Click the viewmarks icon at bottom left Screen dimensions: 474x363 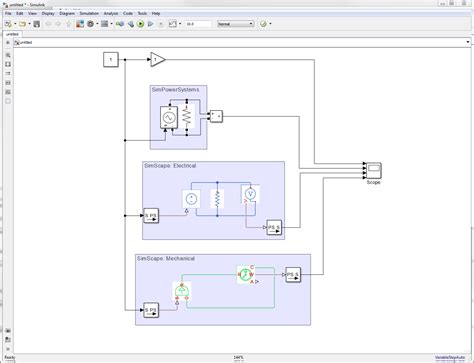(x=8, y=340)
